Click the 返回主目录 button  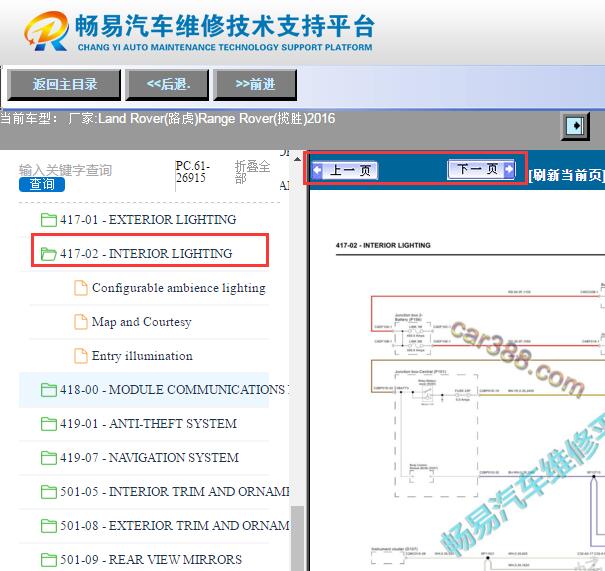tap(64, 85)
